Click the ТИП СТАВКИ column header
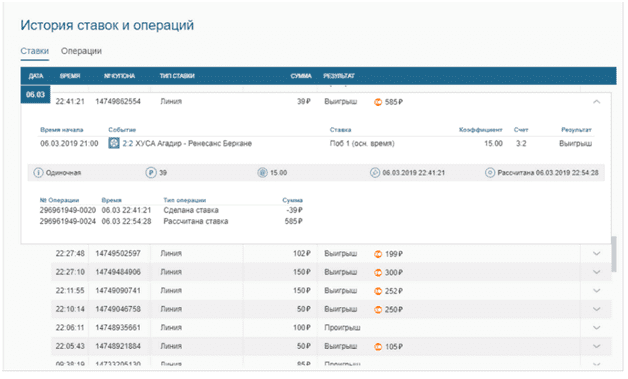The width and height of the screenshot is (628, 379). (177, 76)
